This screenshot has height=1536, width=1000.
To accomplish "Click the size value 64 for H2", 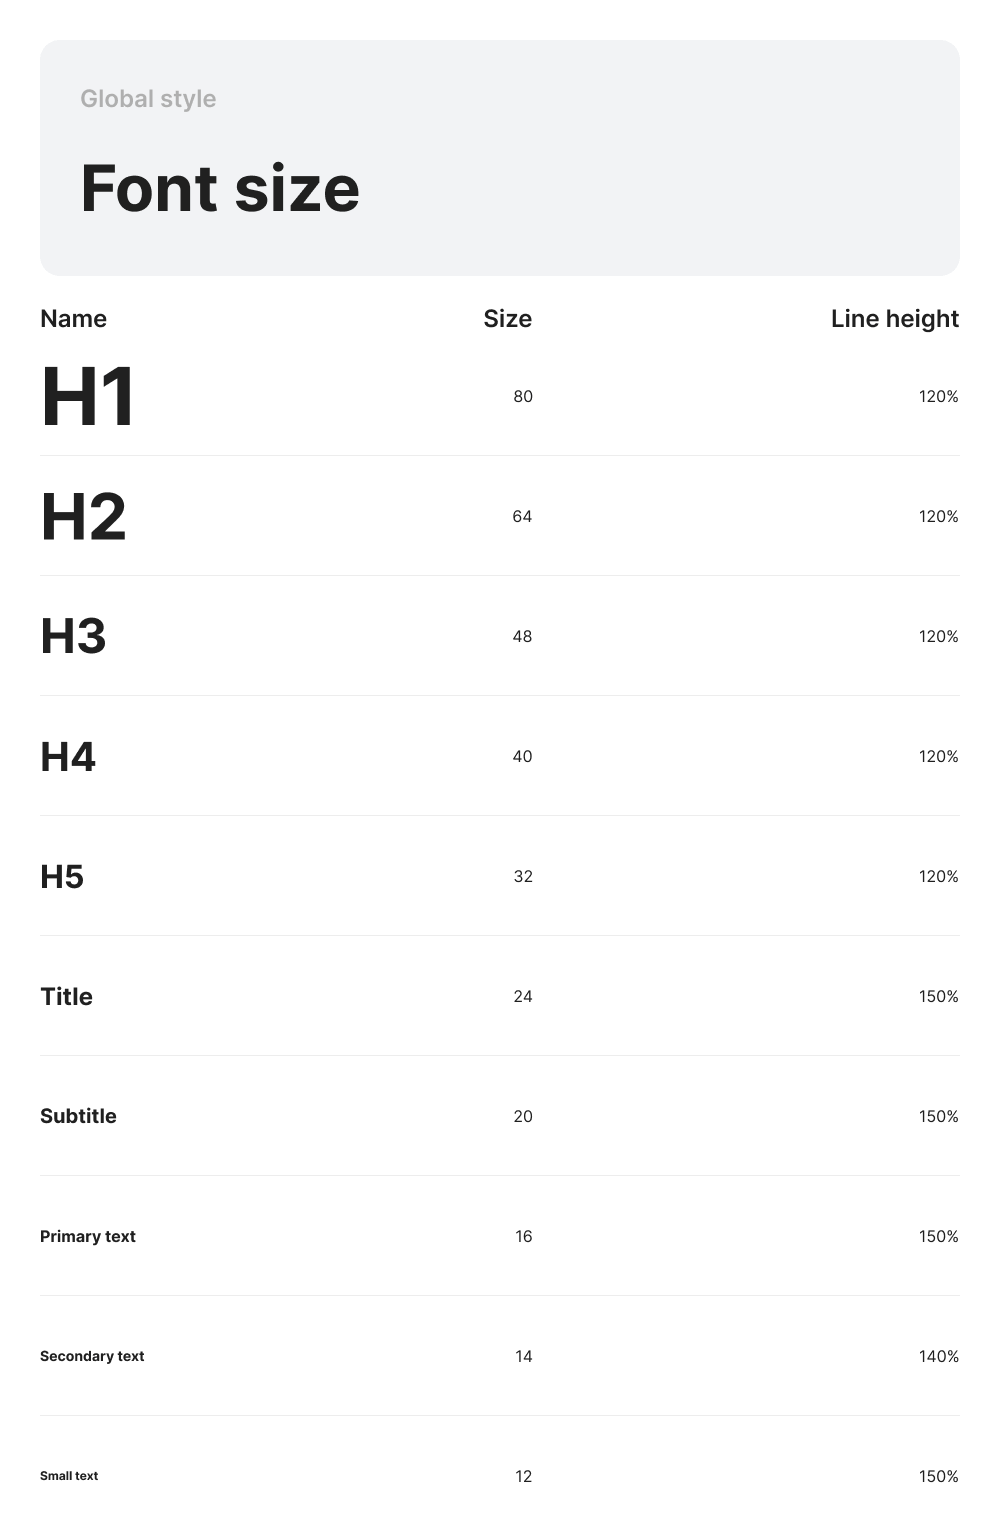I will (522, 516).
